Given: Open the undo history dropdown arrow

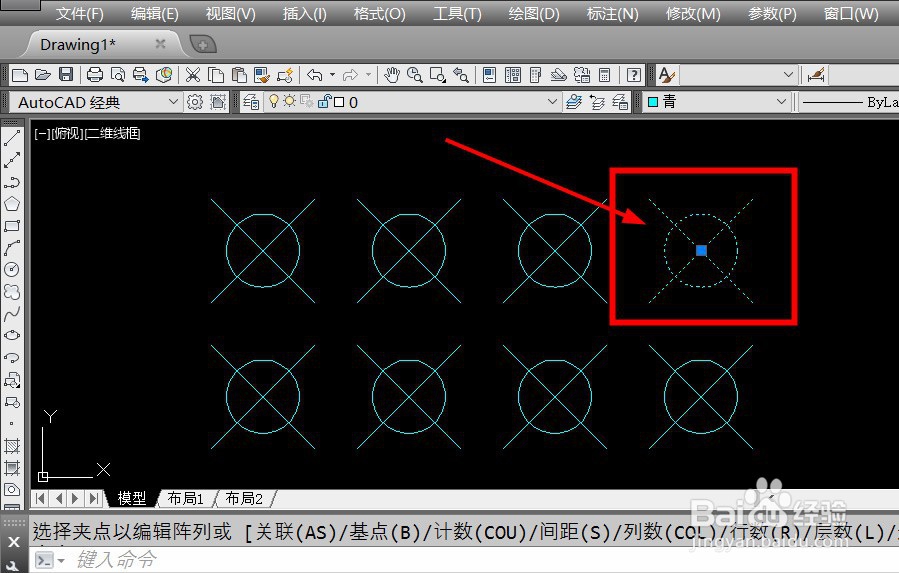Looking at the screenshot, I should pyautogui.click(x=332, y=75).
